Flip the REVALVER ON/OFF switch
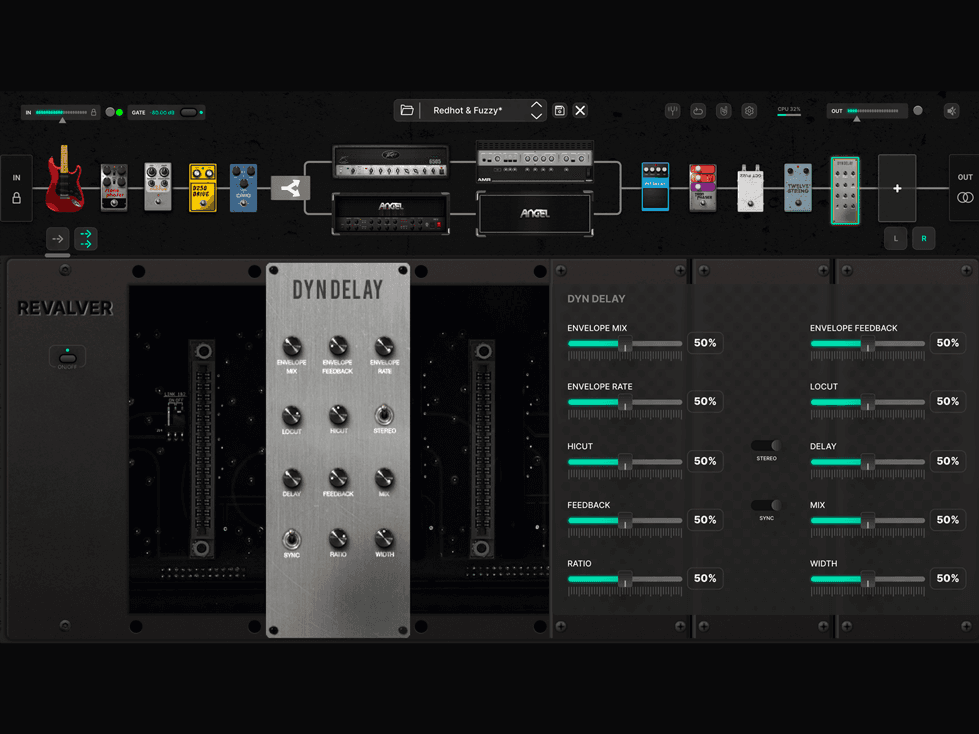The height and width of the screenshot is (734, 979). 68,356
